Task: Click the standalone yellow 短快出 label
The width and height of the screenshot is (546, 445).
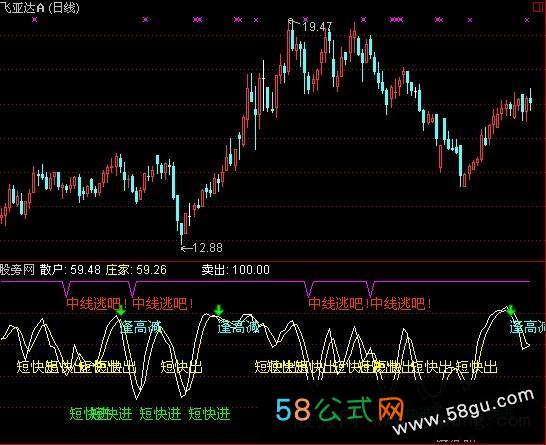Action: (181, 367)
